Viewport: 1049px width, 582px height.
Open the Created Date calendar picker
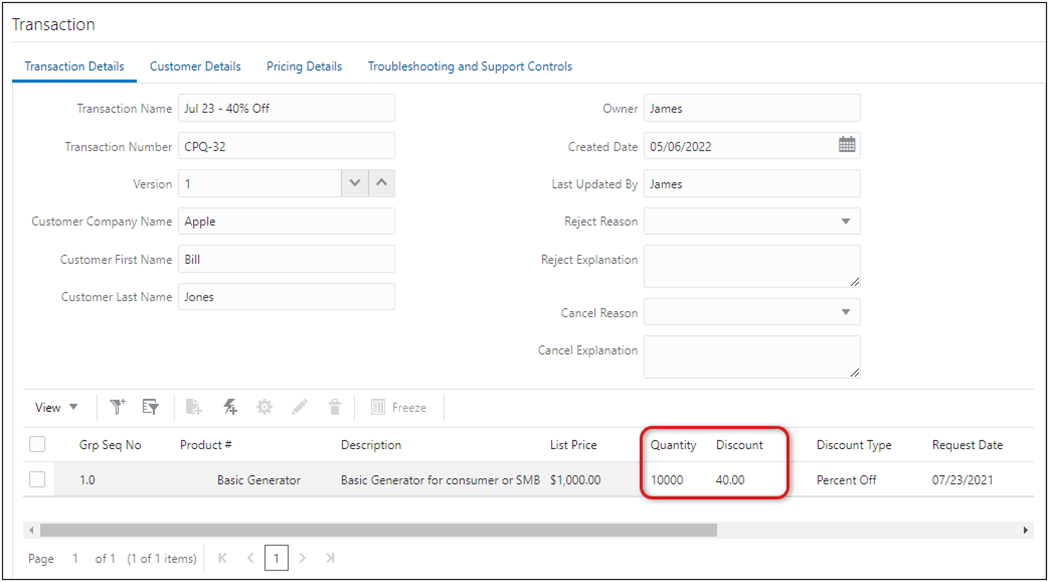pos(847,145)
